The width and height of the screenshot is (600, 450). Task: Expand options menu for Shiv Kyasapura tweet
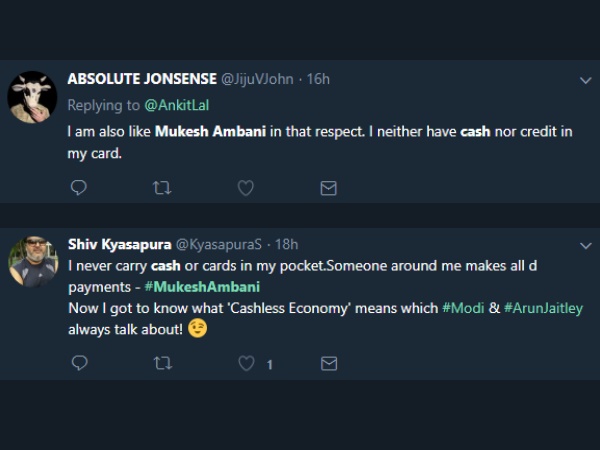(586, 245)
